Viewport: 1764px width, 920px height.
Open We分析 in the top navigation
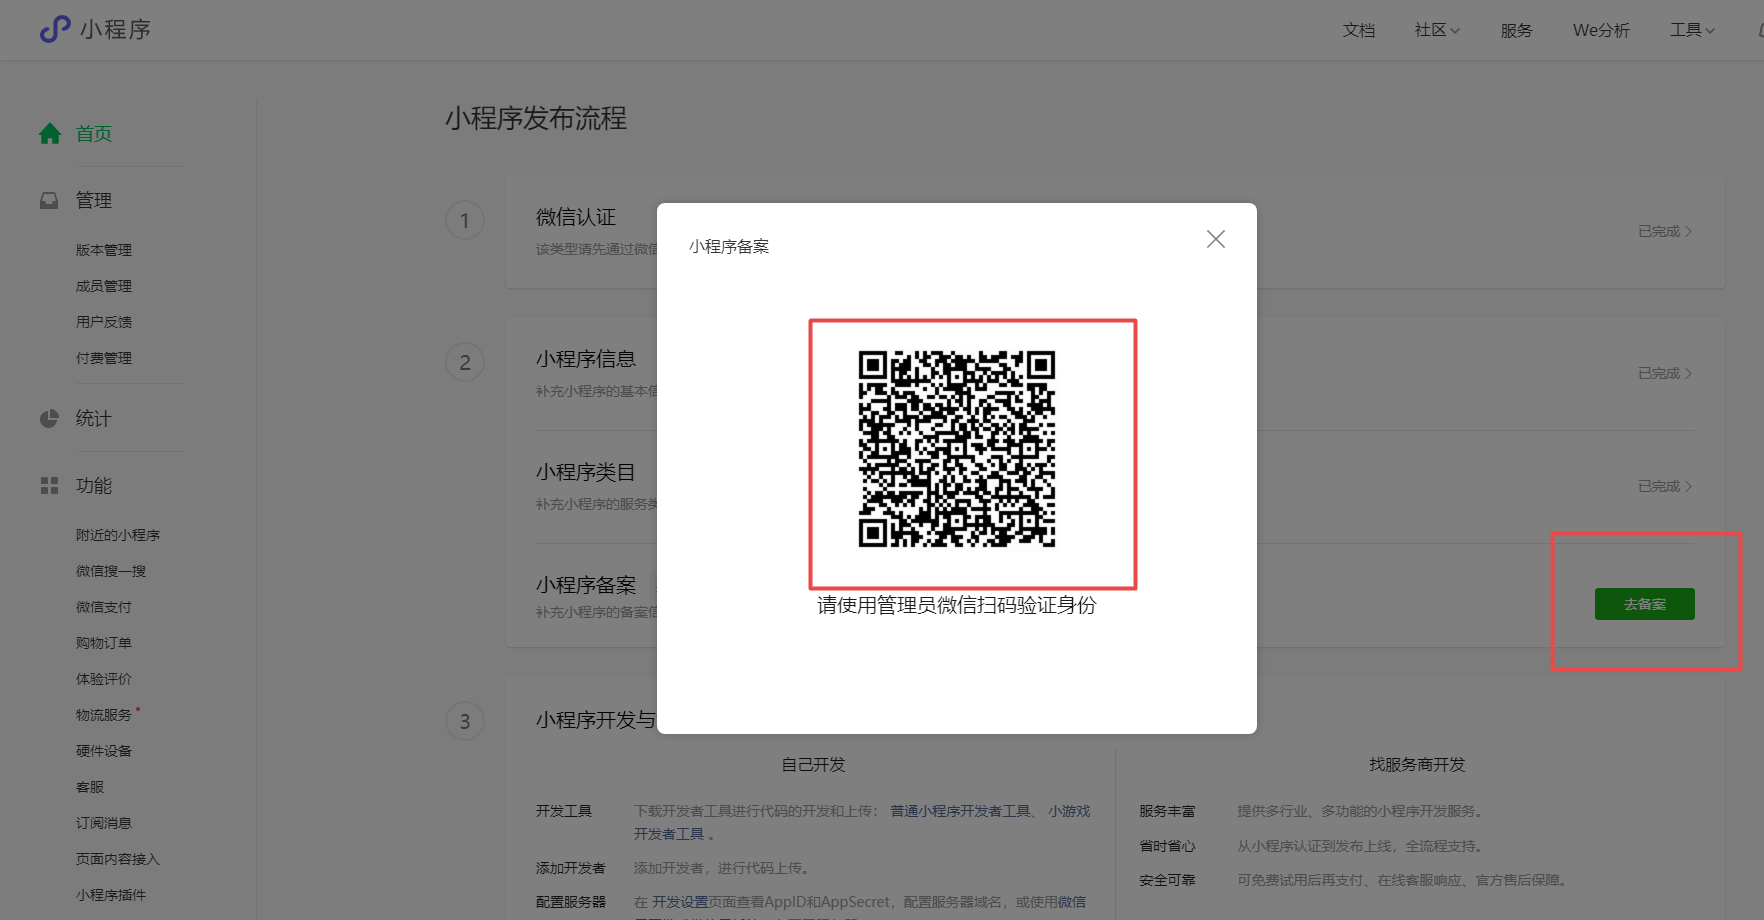1601,30
